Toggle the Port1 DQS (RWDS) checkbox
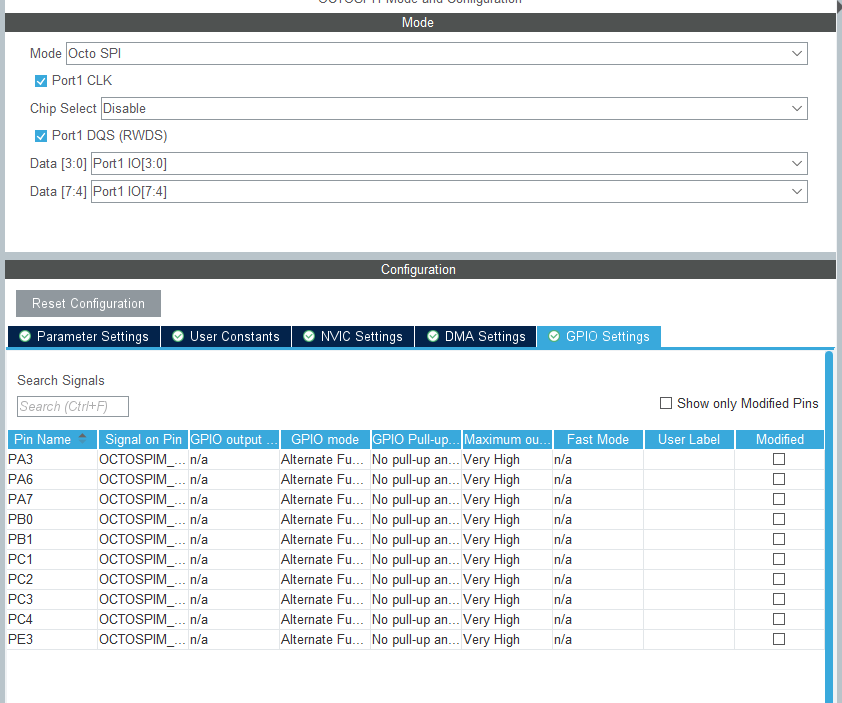 [41, 136]
